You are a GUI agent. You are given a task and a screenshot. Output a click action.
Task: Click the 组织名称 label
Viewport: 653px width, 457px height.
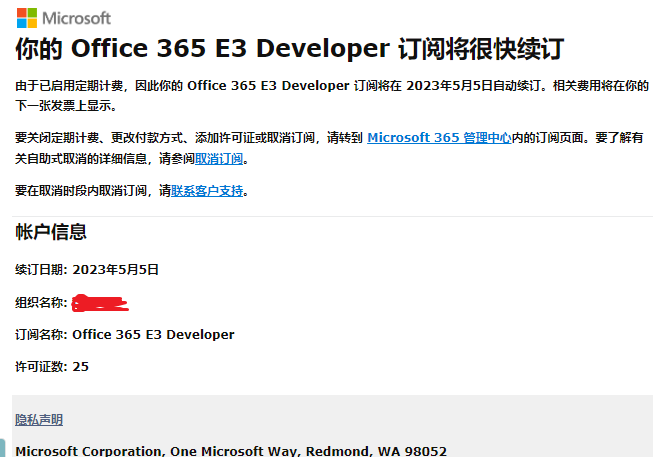coord(41,302)
